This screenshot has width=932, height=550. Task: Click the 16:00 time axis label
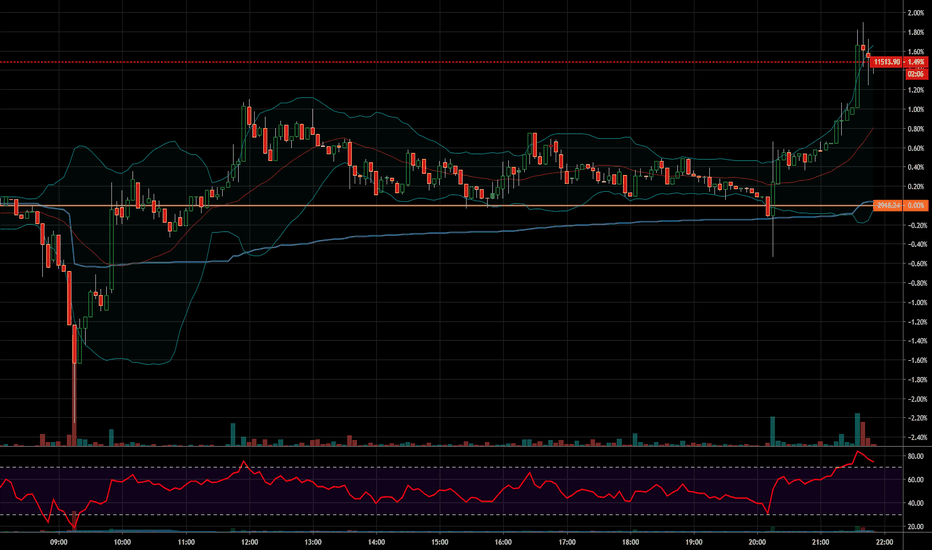coord(503,542)
